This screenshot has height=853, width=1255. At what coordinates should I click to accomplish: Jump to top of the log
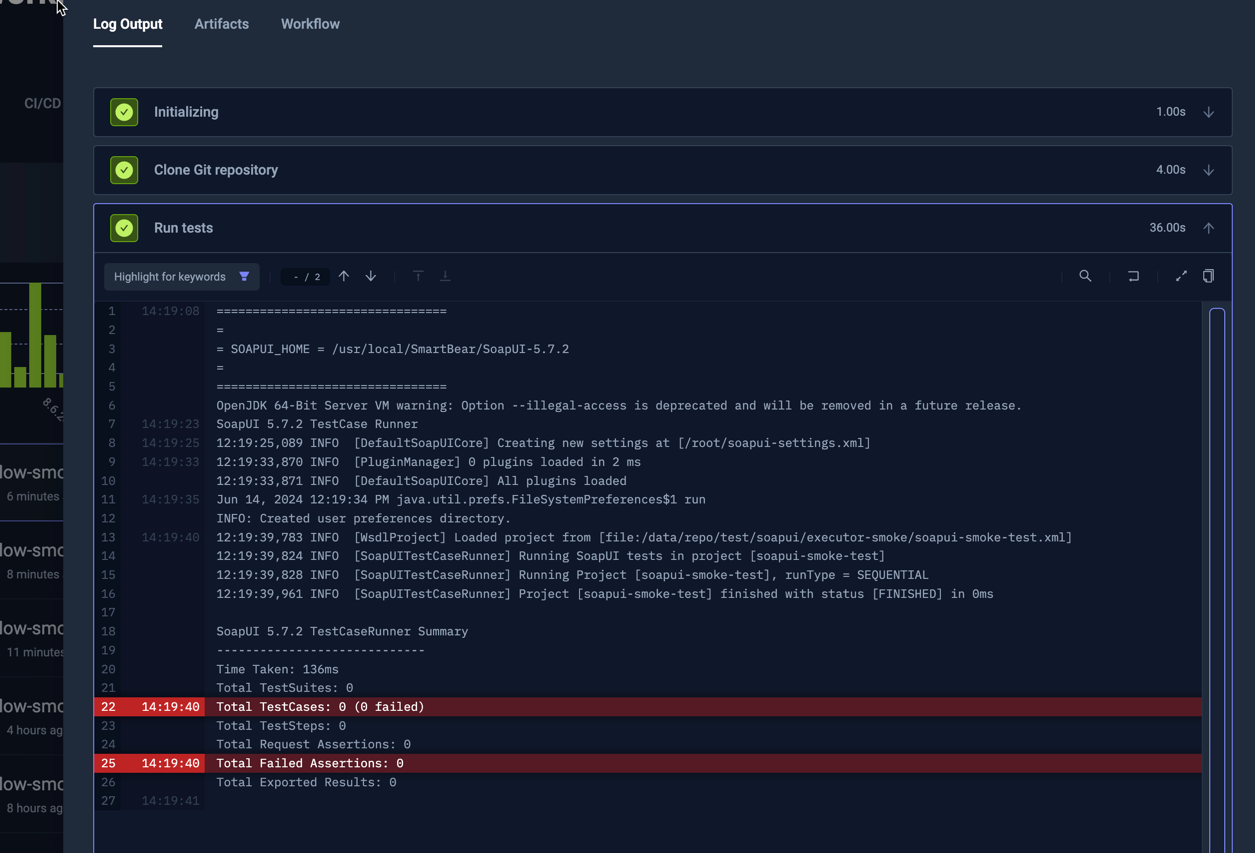point(418,276)
